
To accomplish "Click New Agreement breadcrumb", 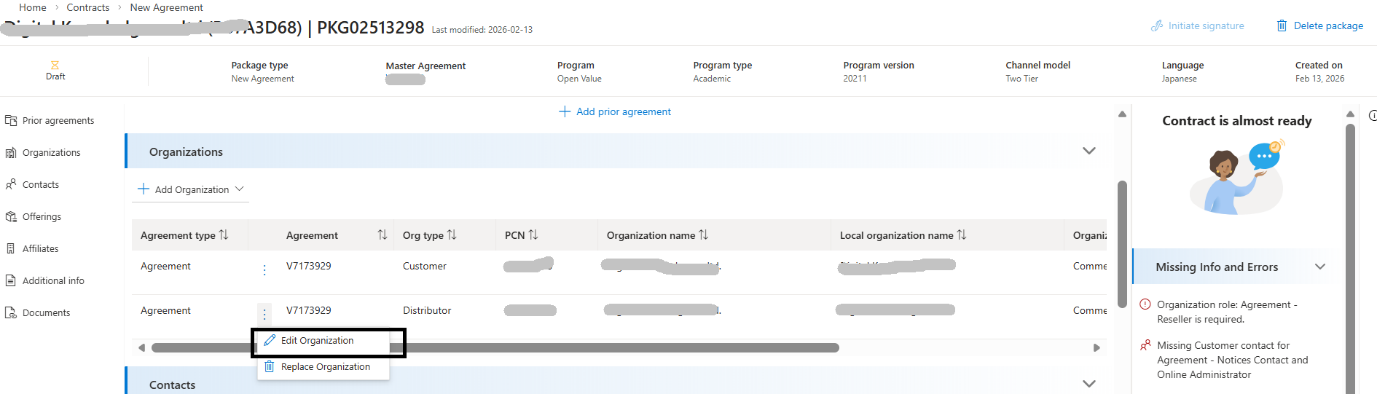I will (166, 7).
